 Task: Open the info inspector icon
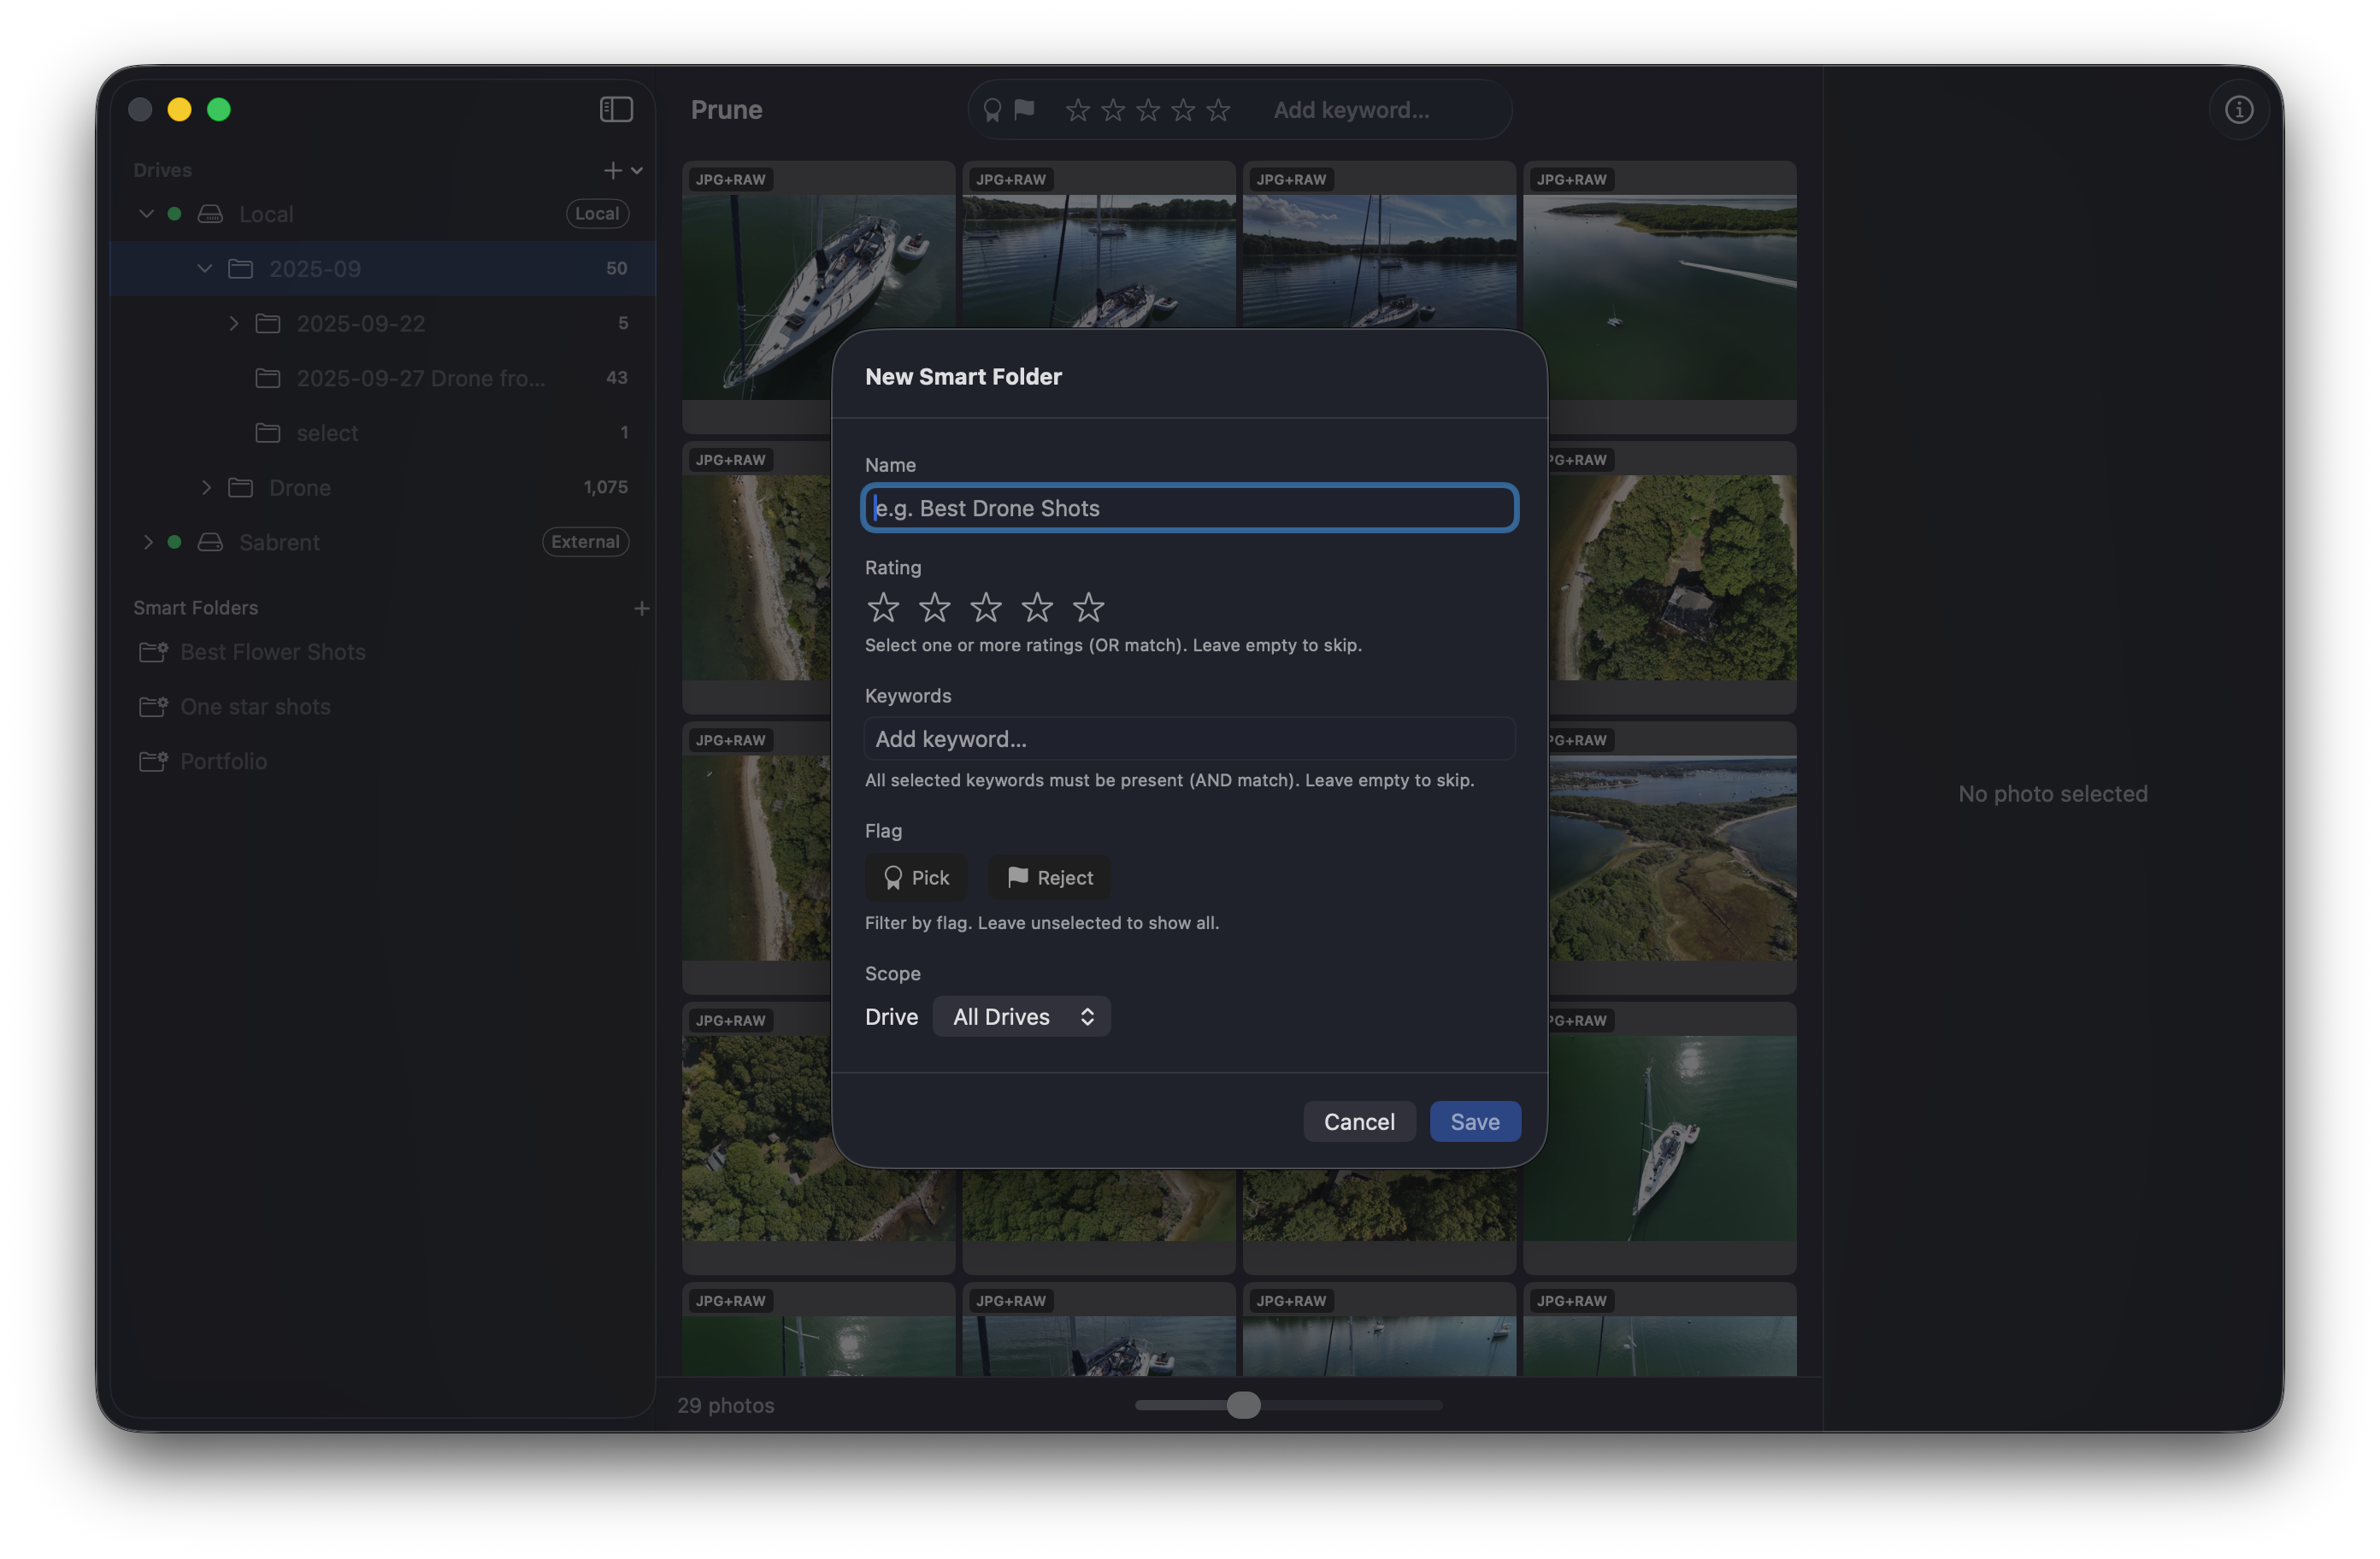(x=2238, y=109)
